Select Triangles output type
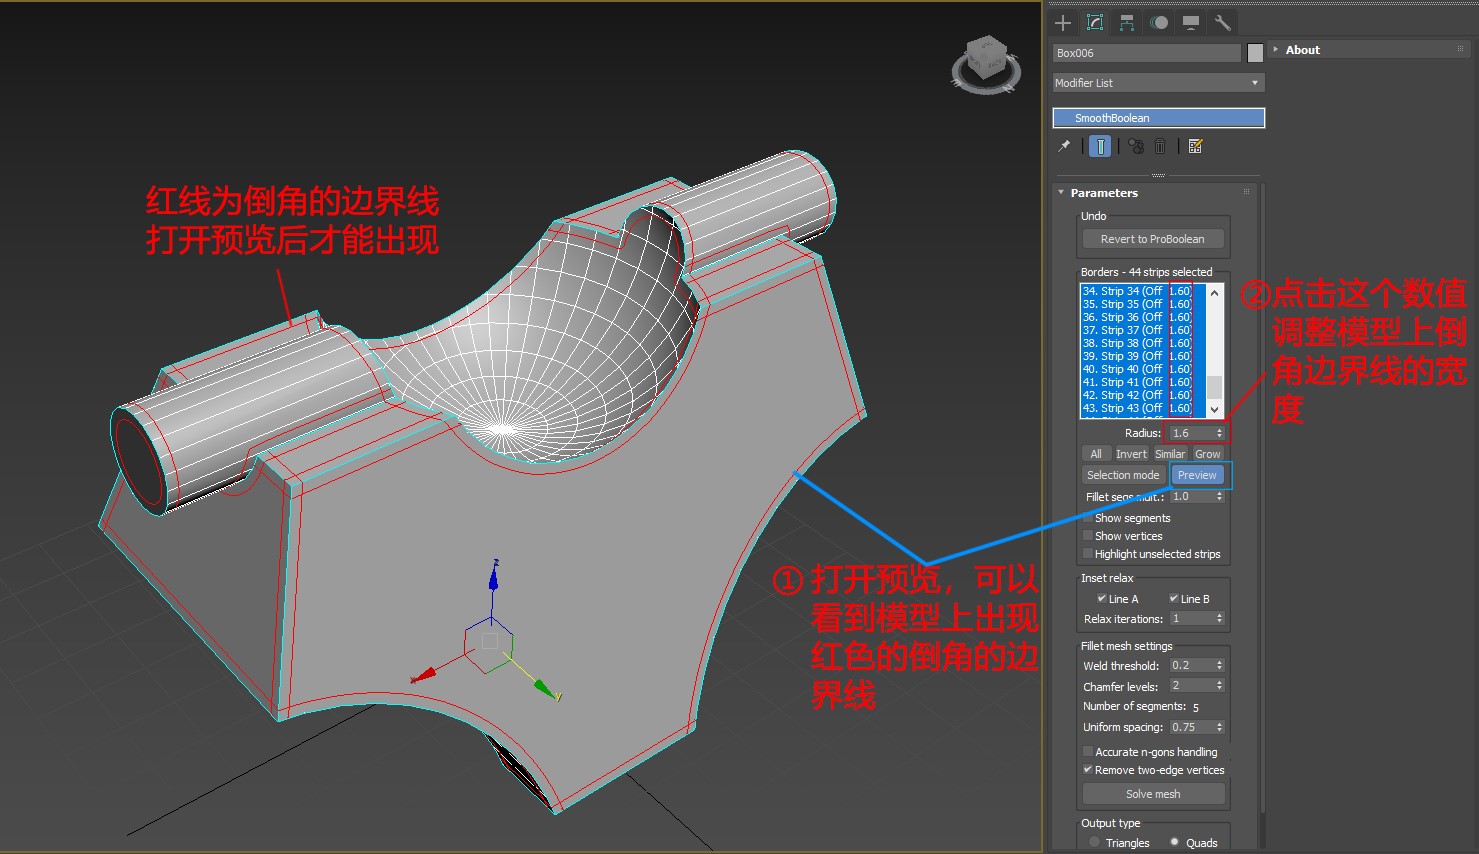 pos(1095,842)
